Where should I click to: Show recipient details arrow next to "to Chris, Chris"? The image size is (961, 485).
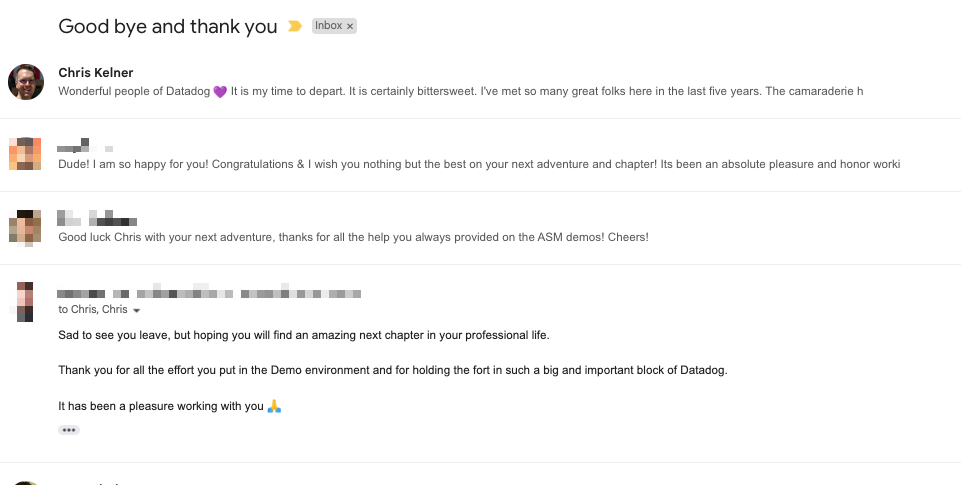click(137, 310)
